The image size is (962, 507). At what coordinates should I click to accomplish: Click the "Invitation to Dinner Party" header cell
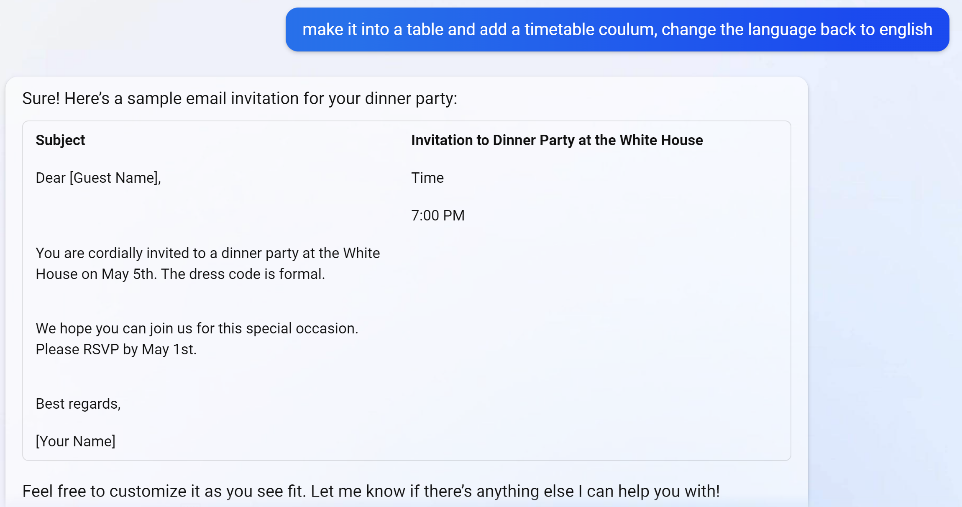(556, 141)
